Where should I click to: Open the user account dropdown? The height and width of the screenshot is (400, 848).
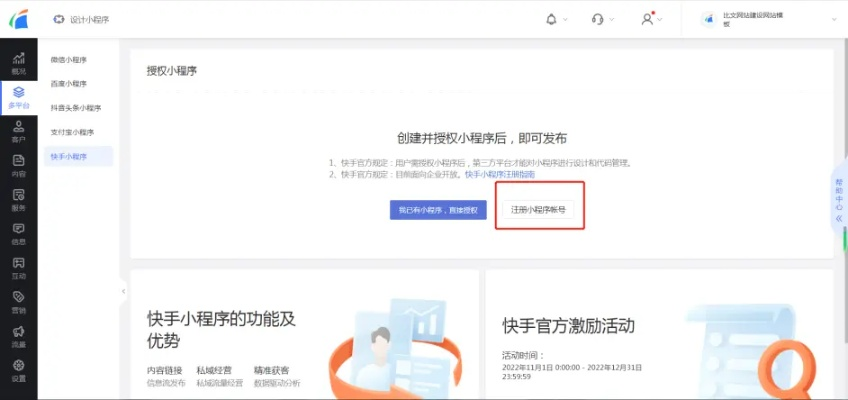tap(652, 19)
